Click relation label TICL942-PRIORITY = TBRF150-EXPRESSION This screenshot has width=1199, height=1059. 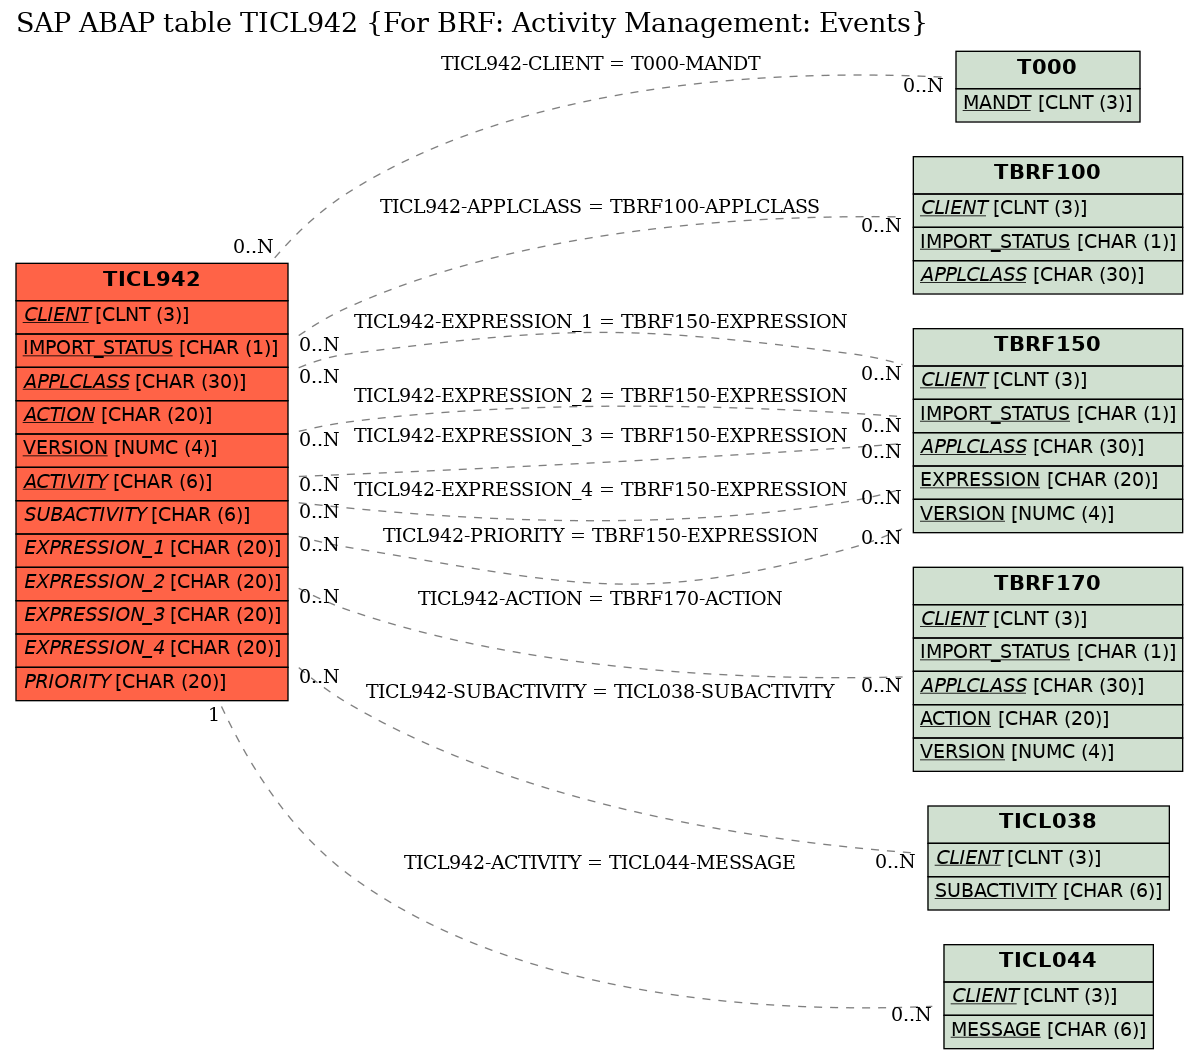[600, 536]
